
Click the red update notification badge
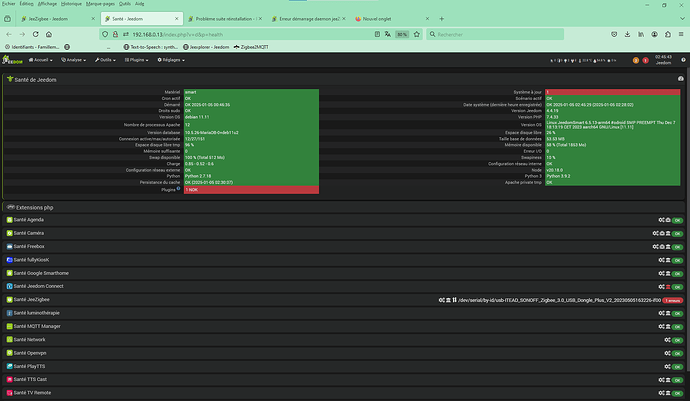point(645,60)
